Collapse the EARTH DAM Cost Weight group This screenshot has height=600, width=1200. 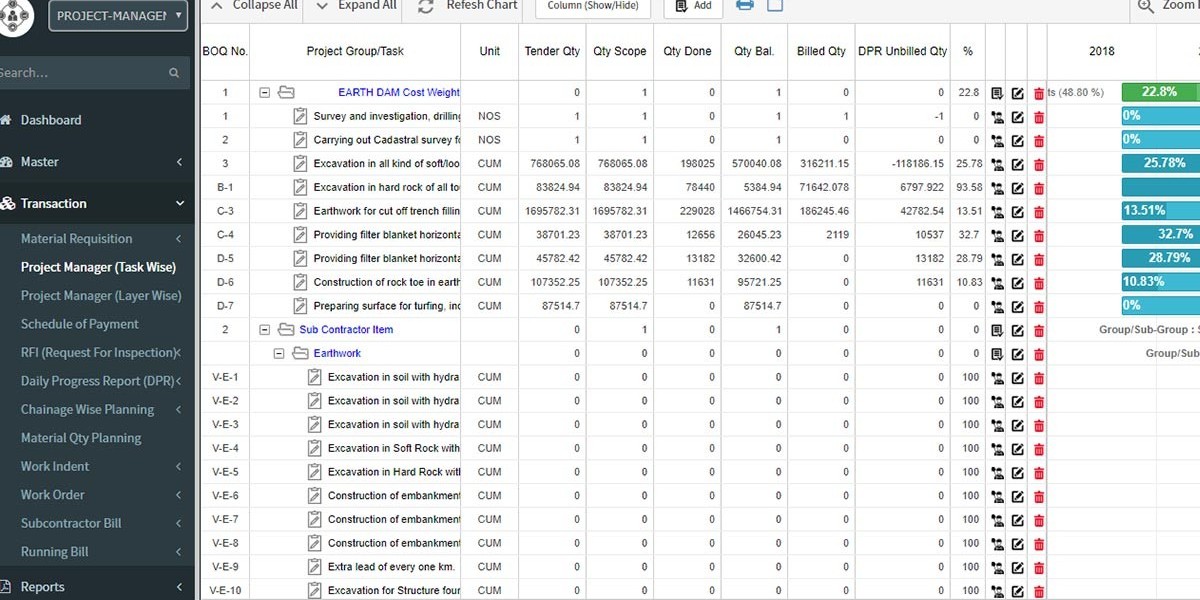265,92
